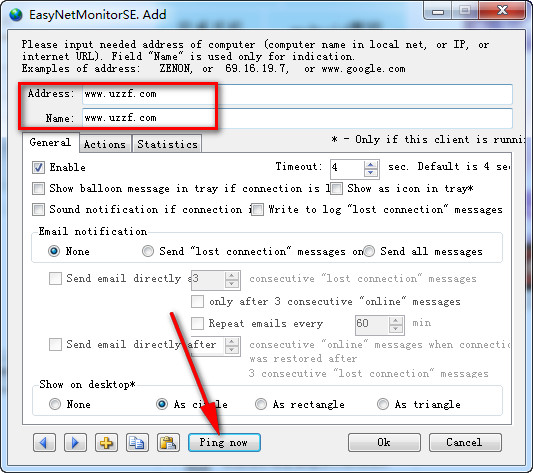The height and width of the screenshot is (473, 533).
Task: Check Write to log lost connection messages
Action: pyautogui.click(x=257, y=209)
